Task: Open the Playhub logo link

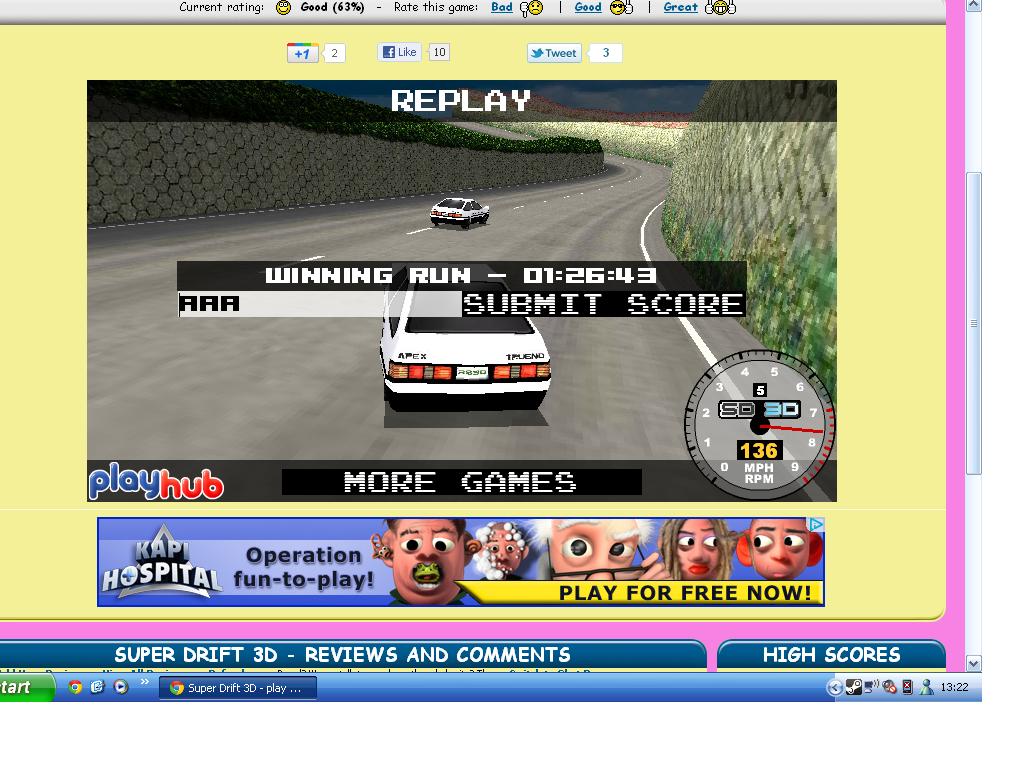Action: 156,482
